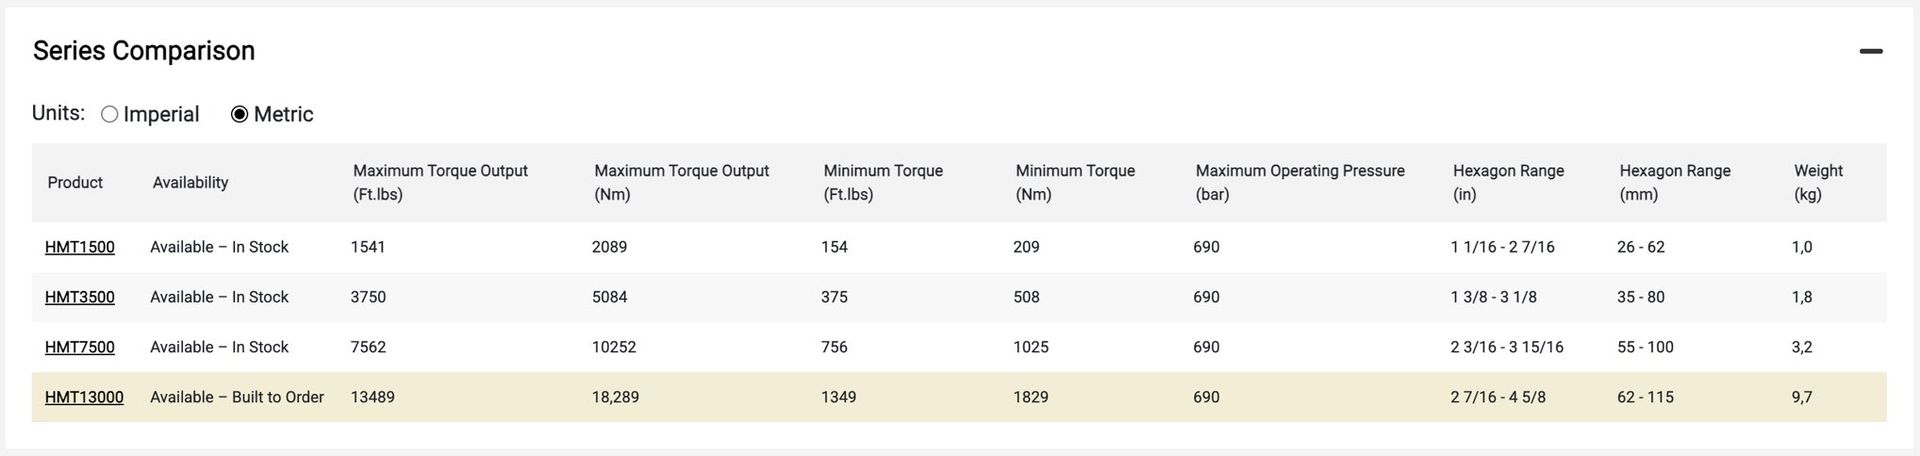Click Minimum Torque (Ft.lbs) column header
Screen dimensions: 1920x456
[x=883, y=182]
